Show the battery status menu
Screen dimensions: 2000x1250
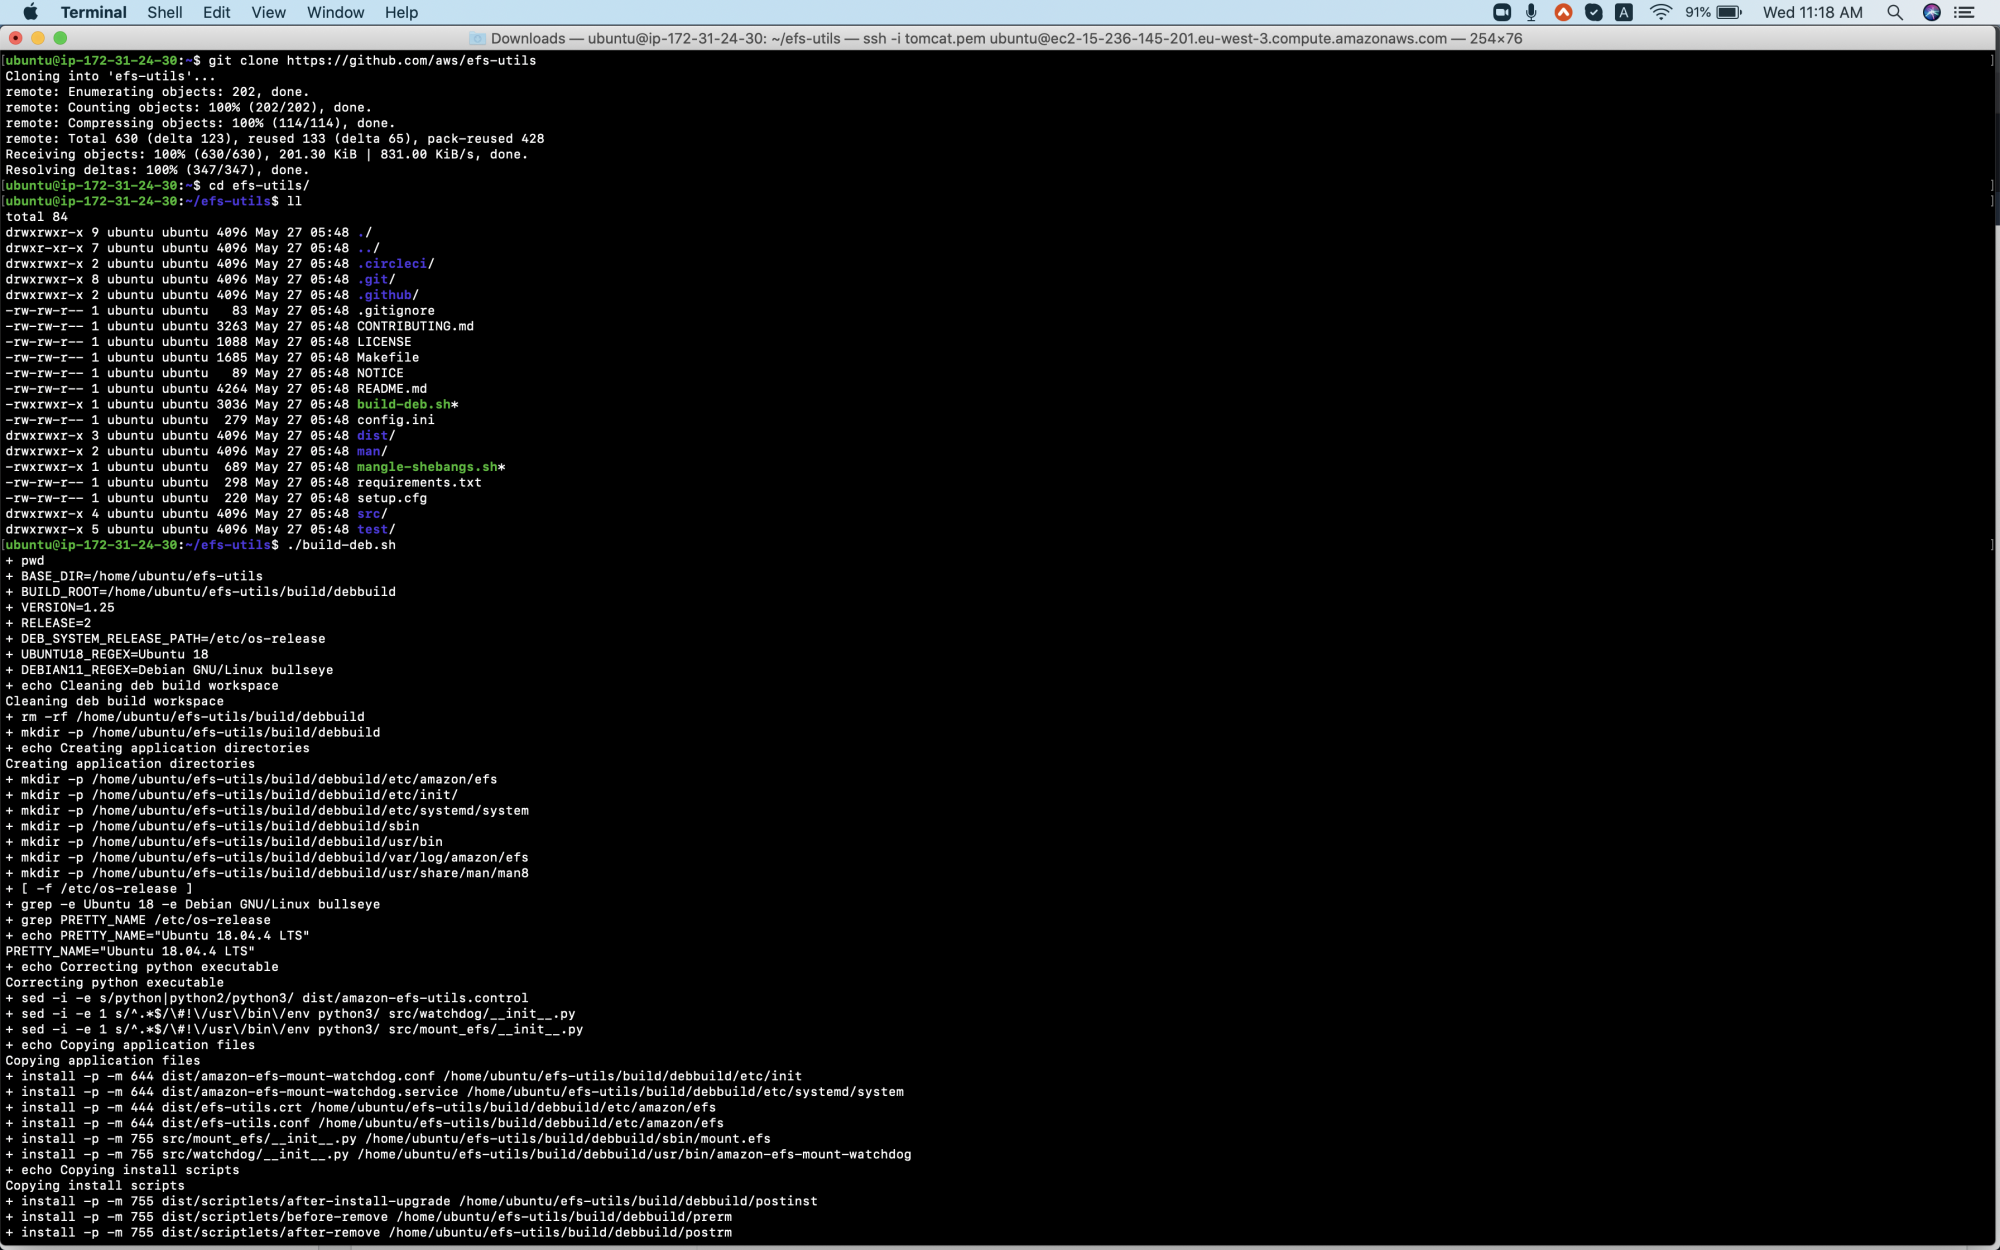[x=1728, y=12]
